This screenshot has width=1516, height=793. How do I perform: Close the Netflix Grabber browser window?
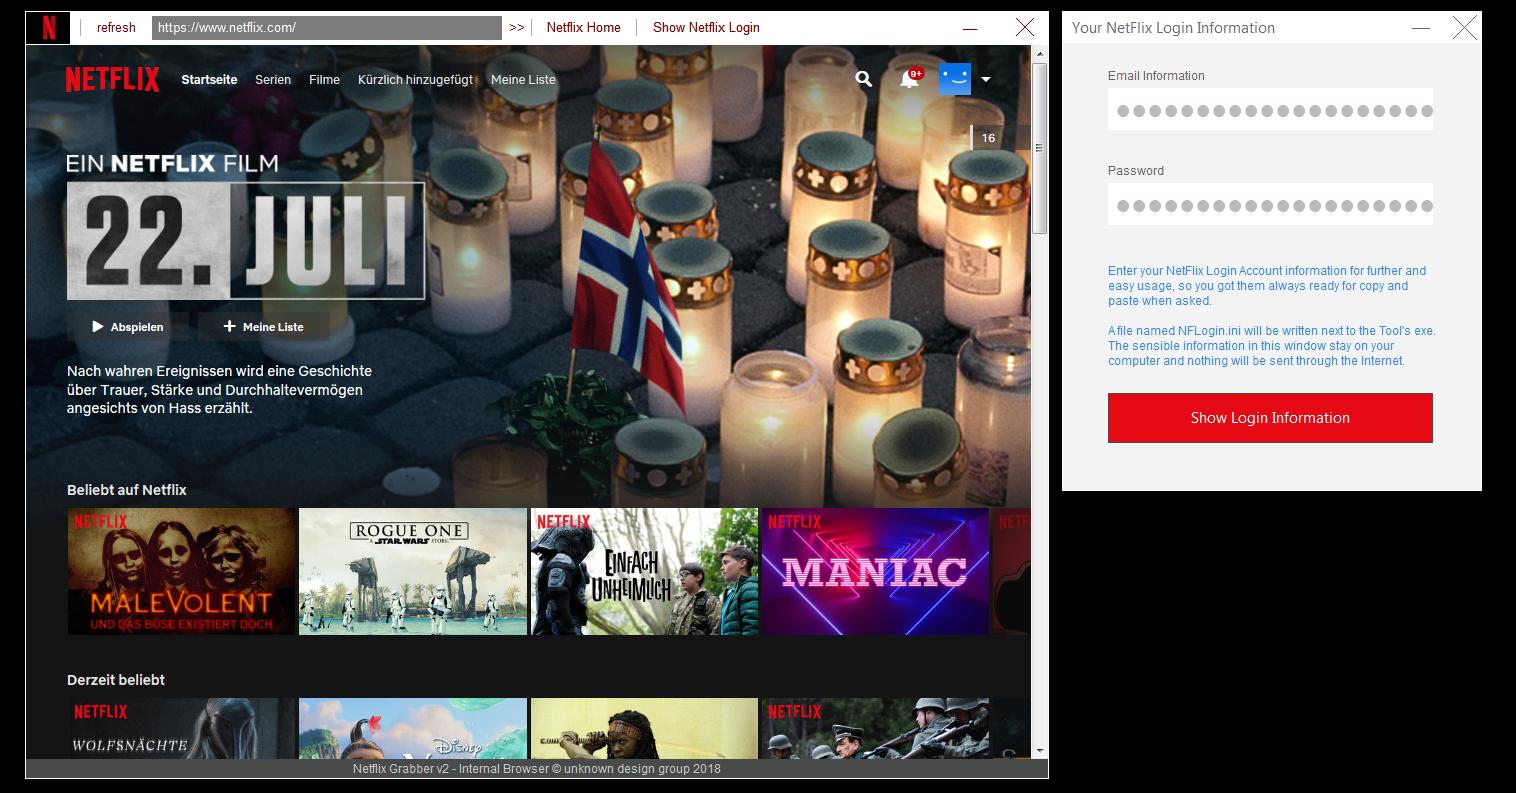point(1025,28)
